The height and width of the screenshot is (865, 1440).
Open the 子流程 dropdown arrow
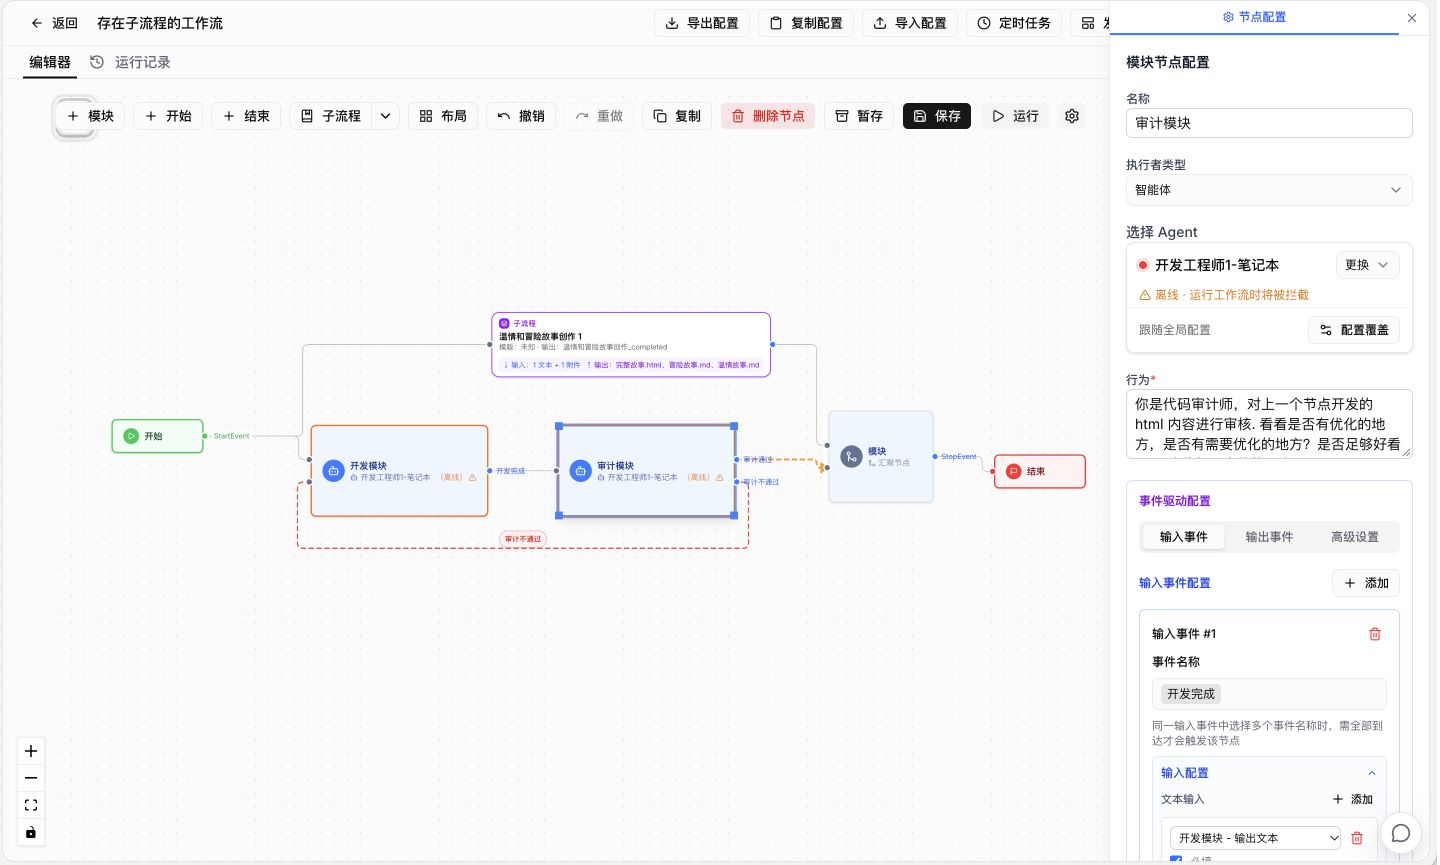386,116
